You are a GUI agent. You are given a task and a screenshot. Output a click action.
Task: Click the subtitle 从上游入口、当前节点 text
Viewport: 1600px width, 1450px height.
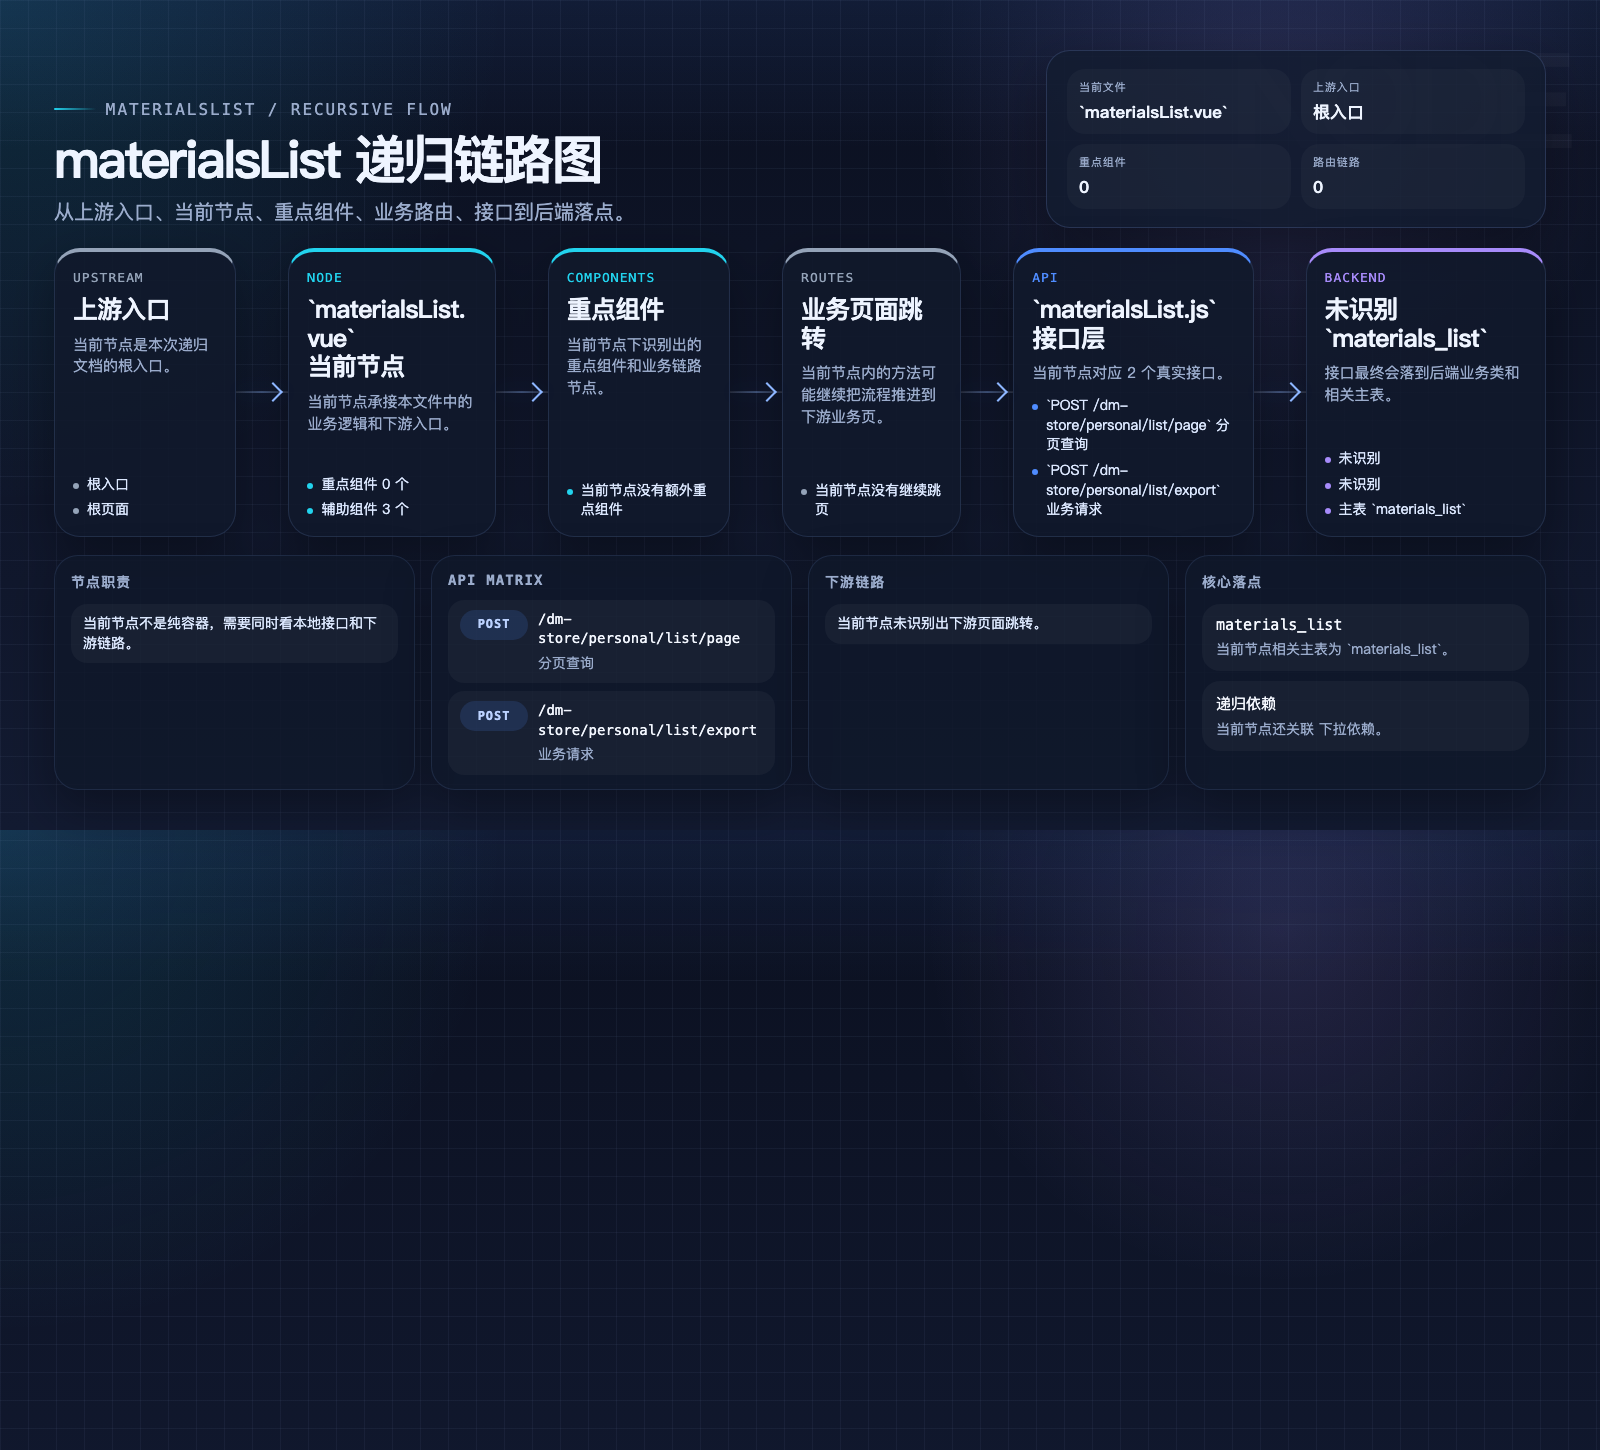click(x=343, y=212)
